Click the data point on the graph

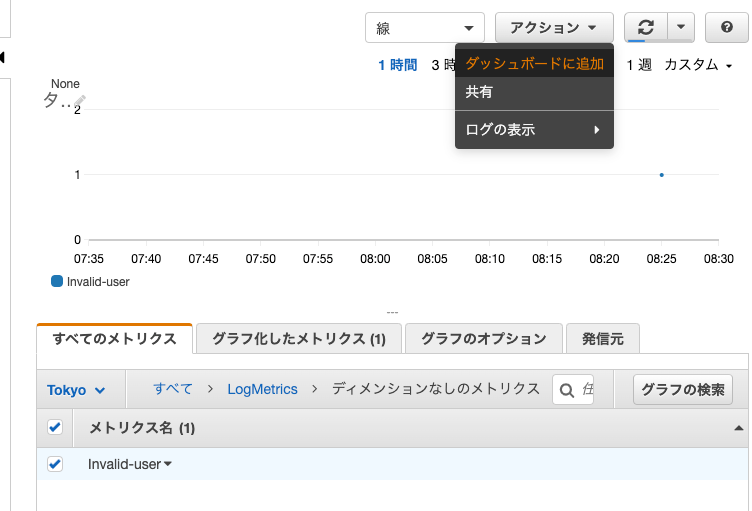click(661, 175)
